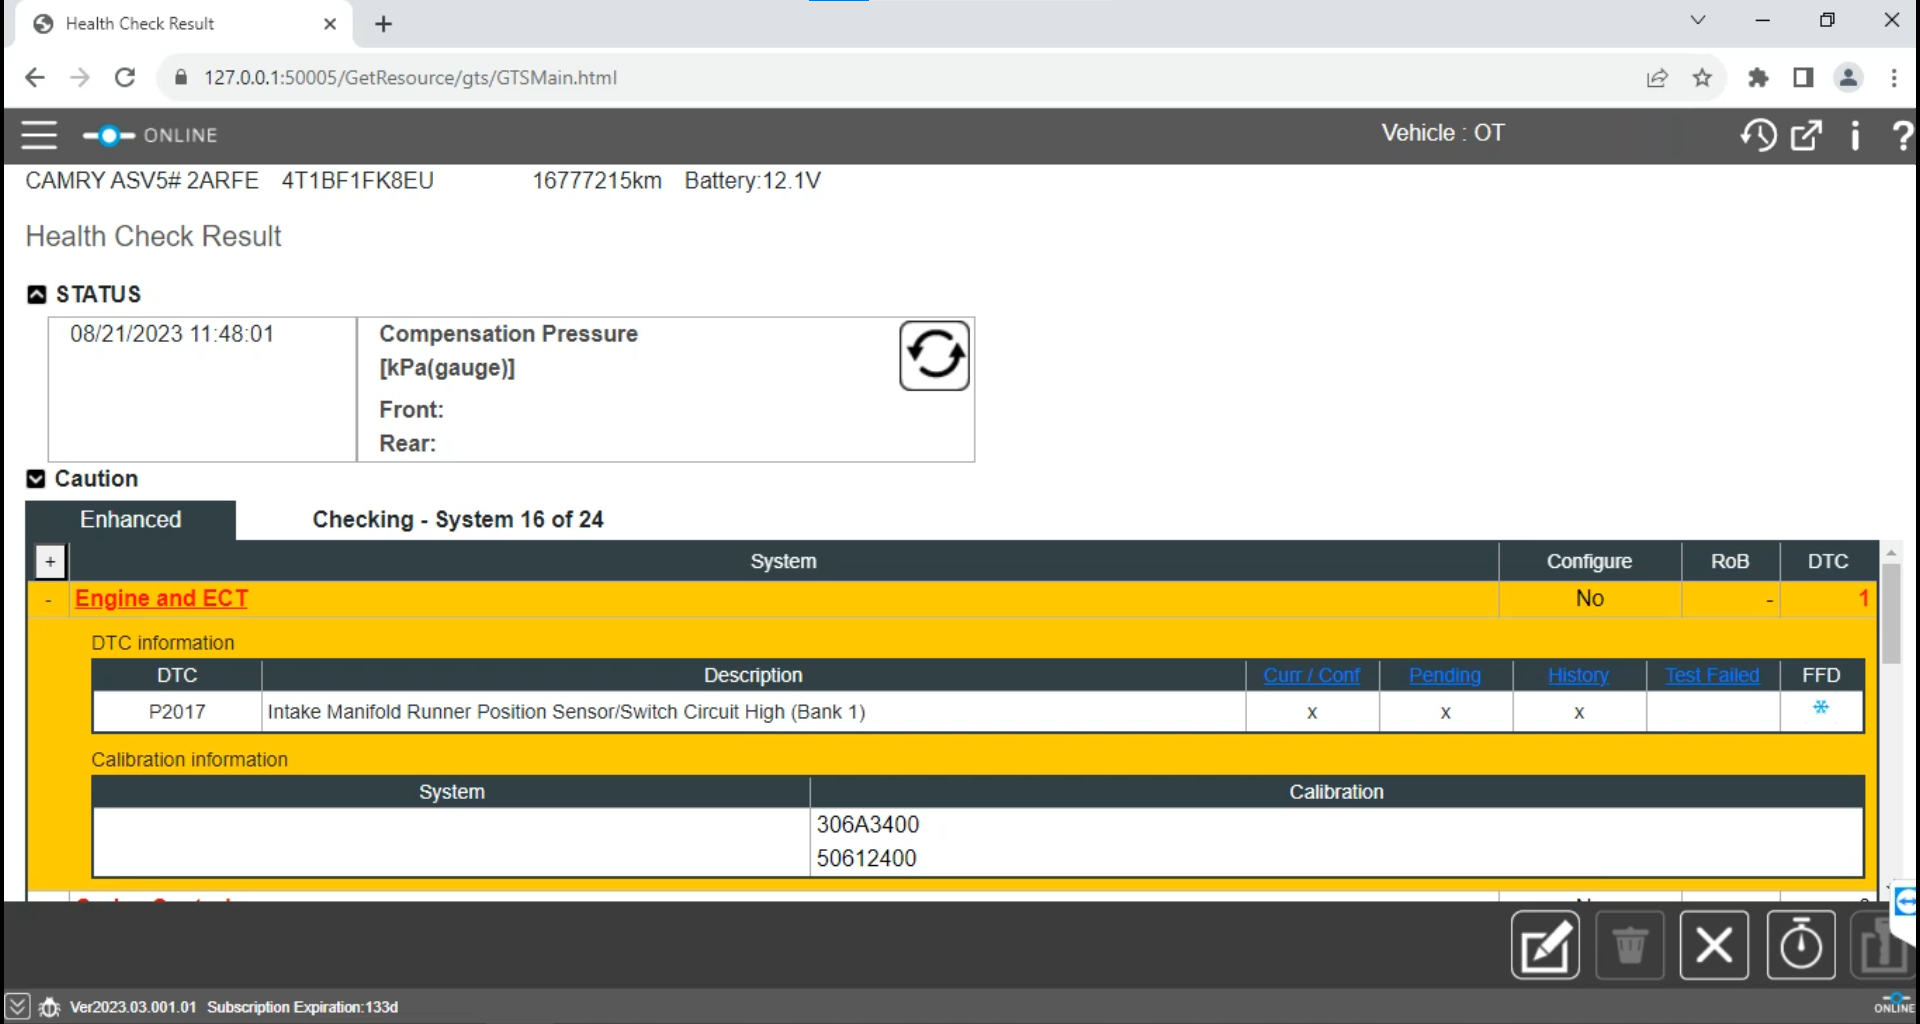
Task: Collapse the Engine and ECT row with minus
Action: (x=48, y=599)
